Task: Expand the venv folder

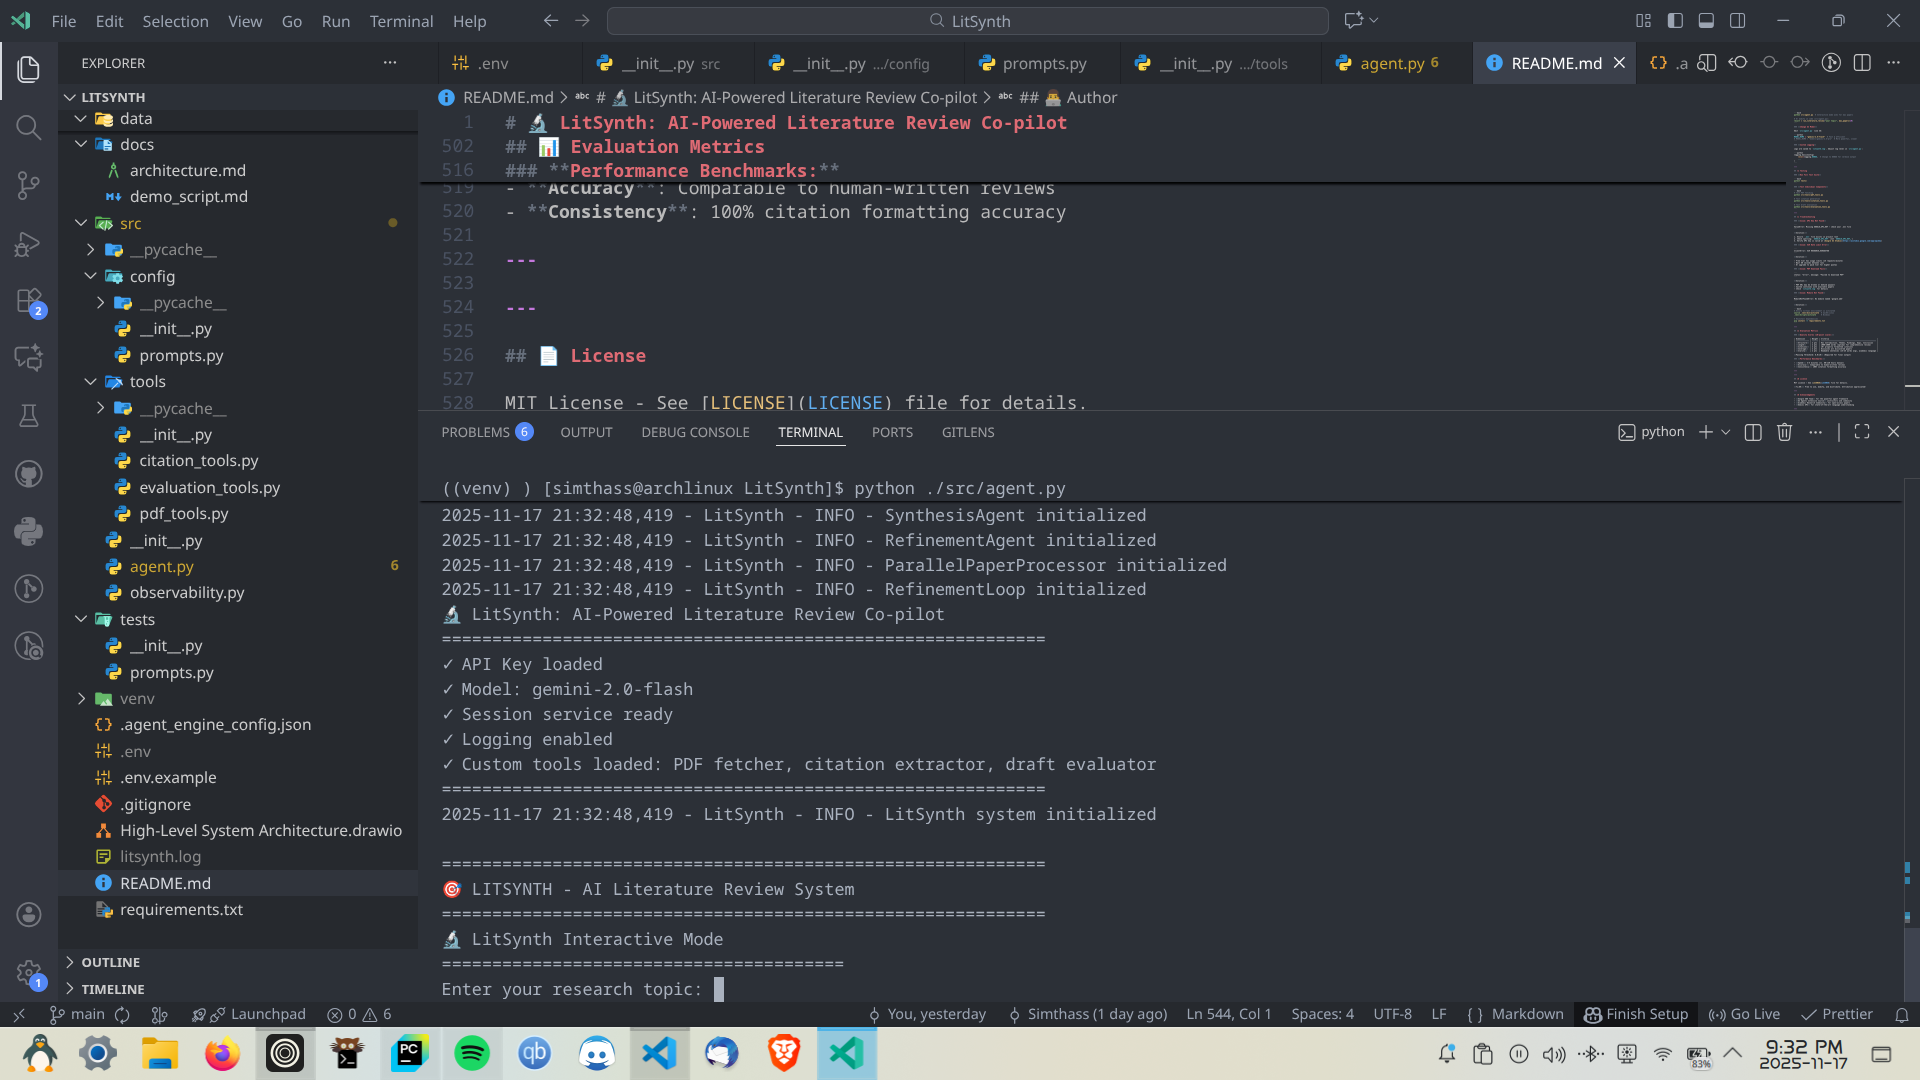Action: [83, 698]
